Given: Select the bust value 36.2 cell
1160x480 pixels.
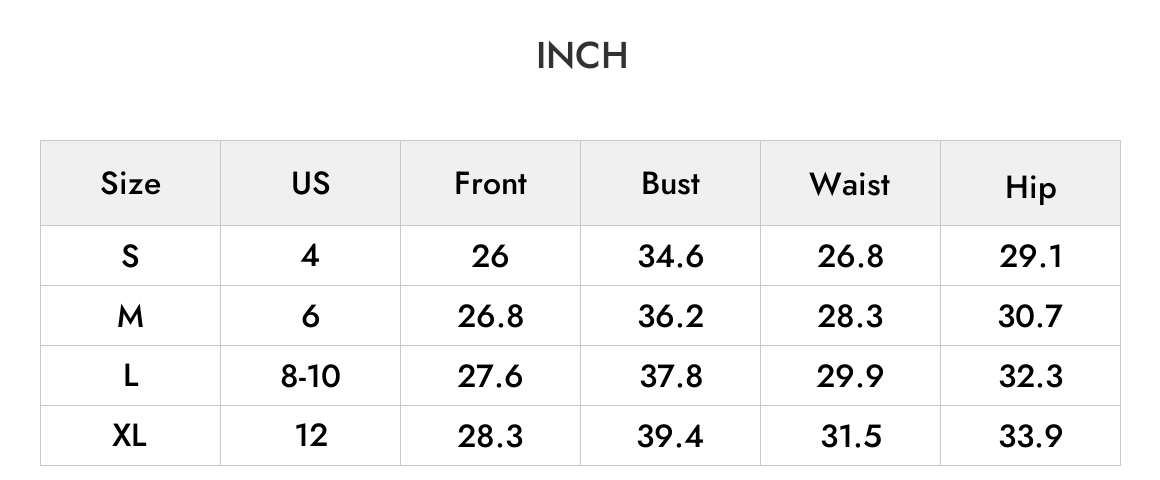Looking at the screenshot, I should [670, 316].
